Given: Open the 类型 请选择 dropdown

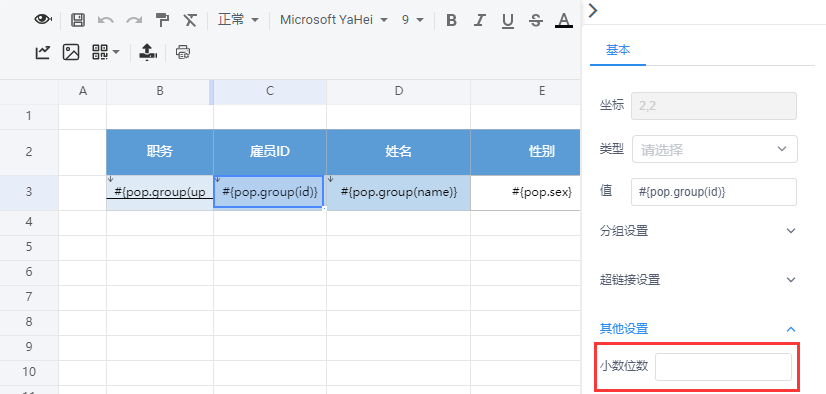Looking at the screenshot, I should 714,149.
